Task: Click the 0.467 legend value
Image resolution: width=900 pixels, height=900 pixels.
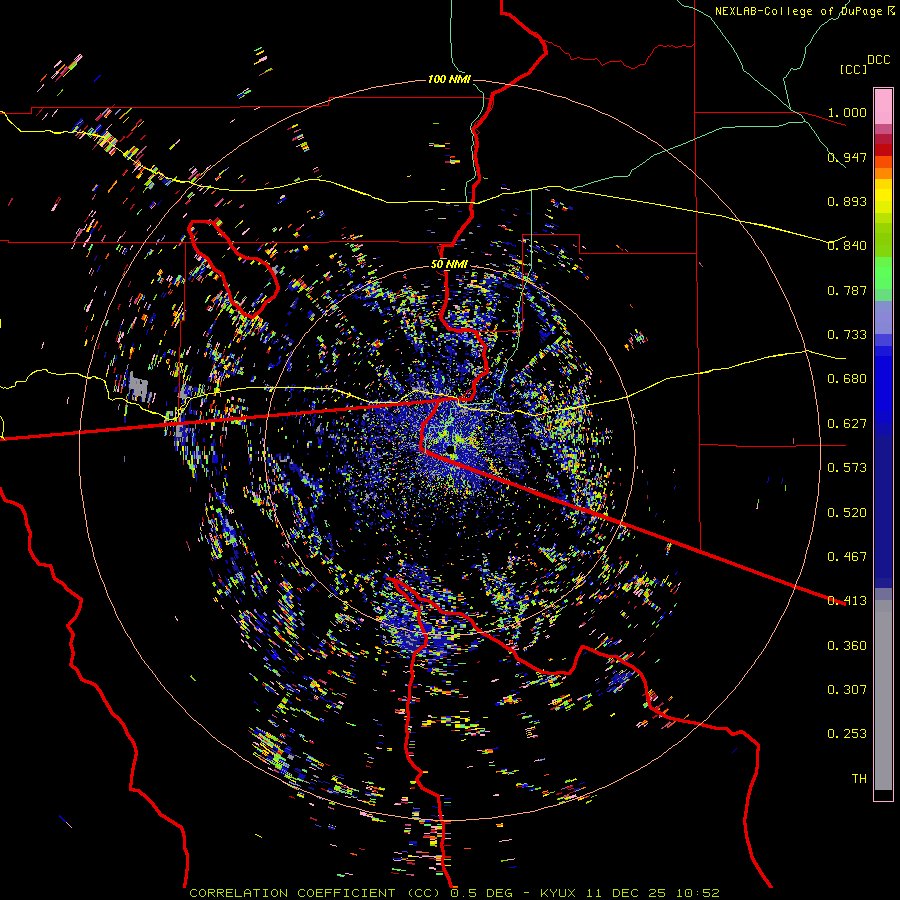Action: [x=847, y=556]
